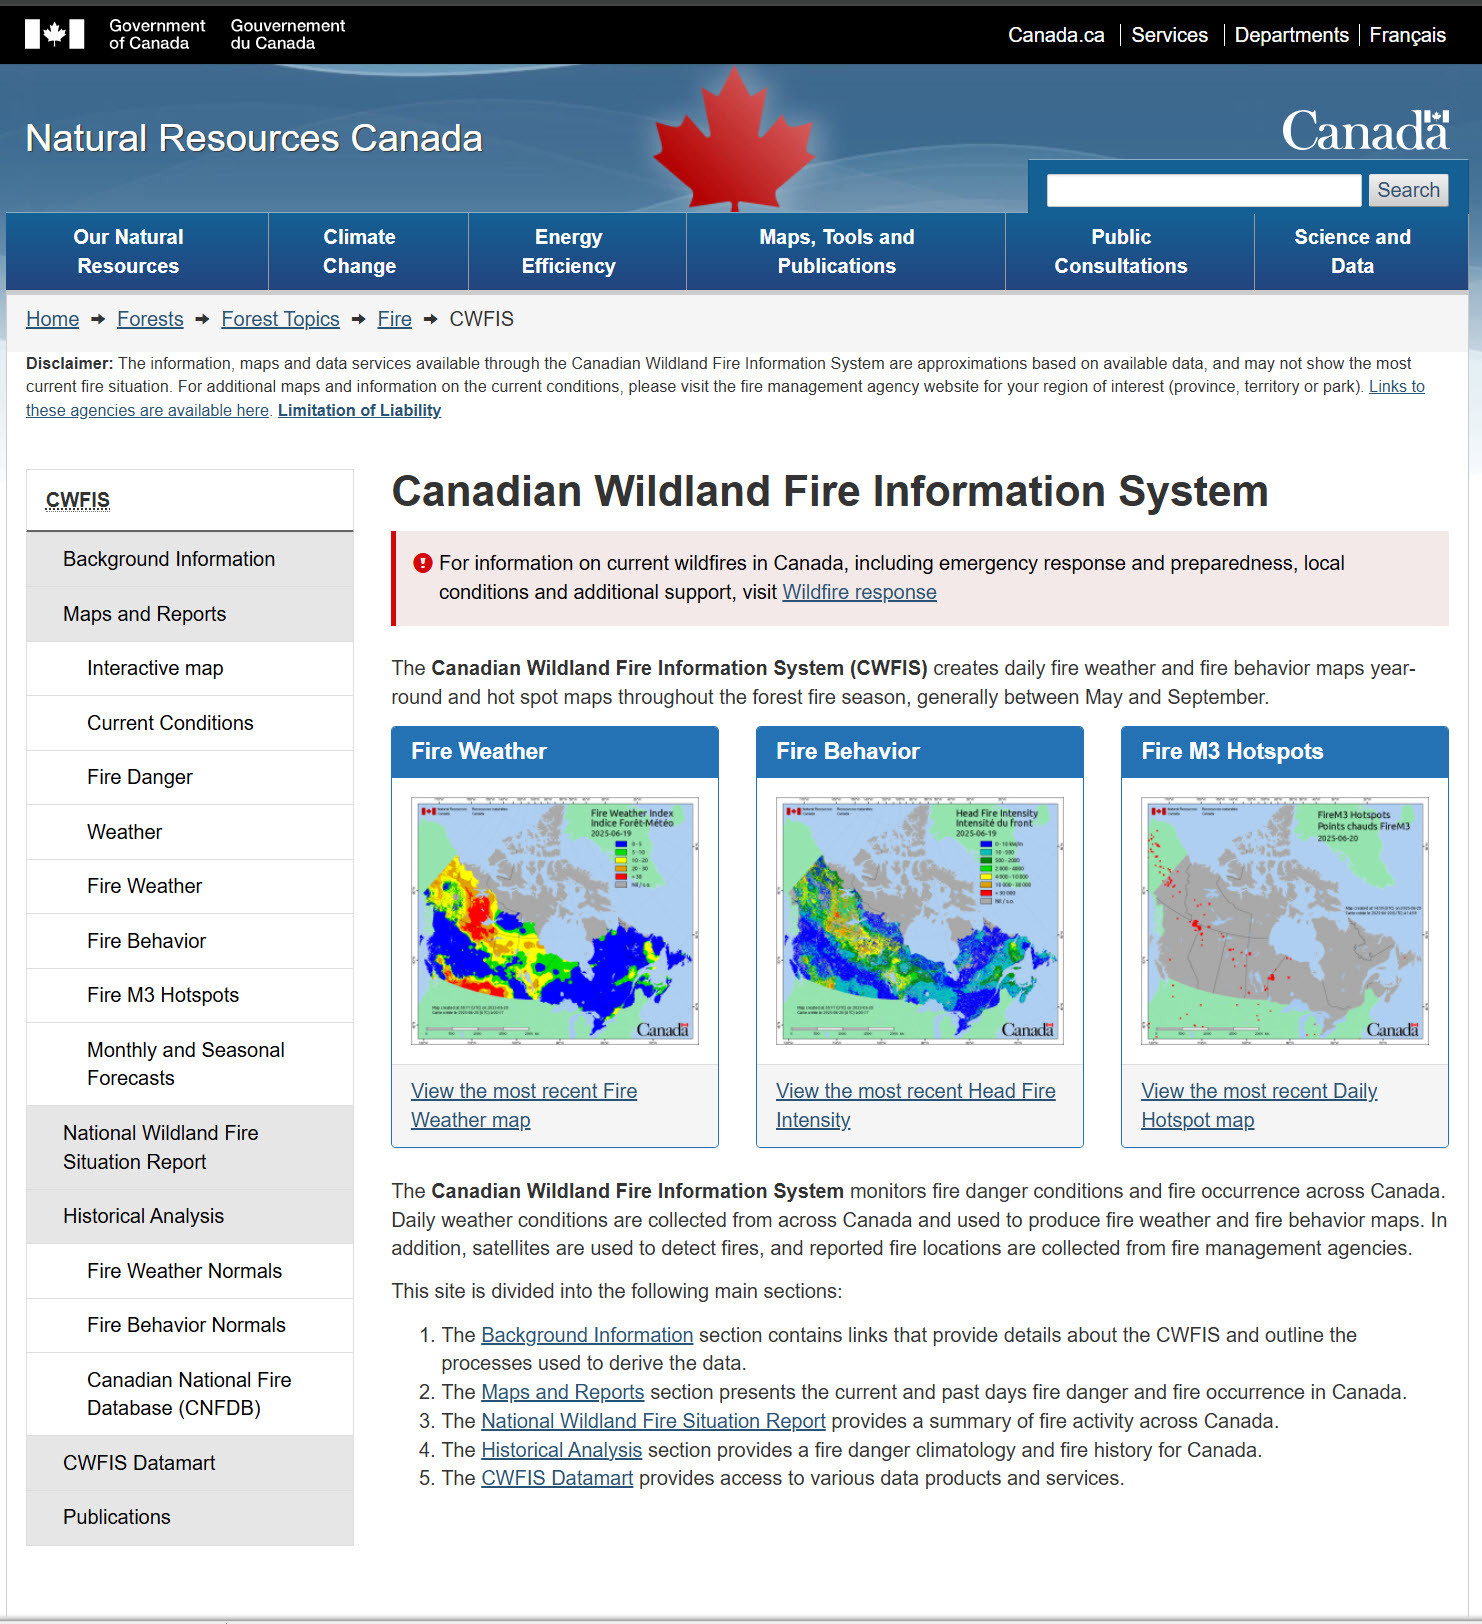Click the Head Fire Intensity map thumbnail
Screen dimensions: 1482x1624
pos(920,920)
